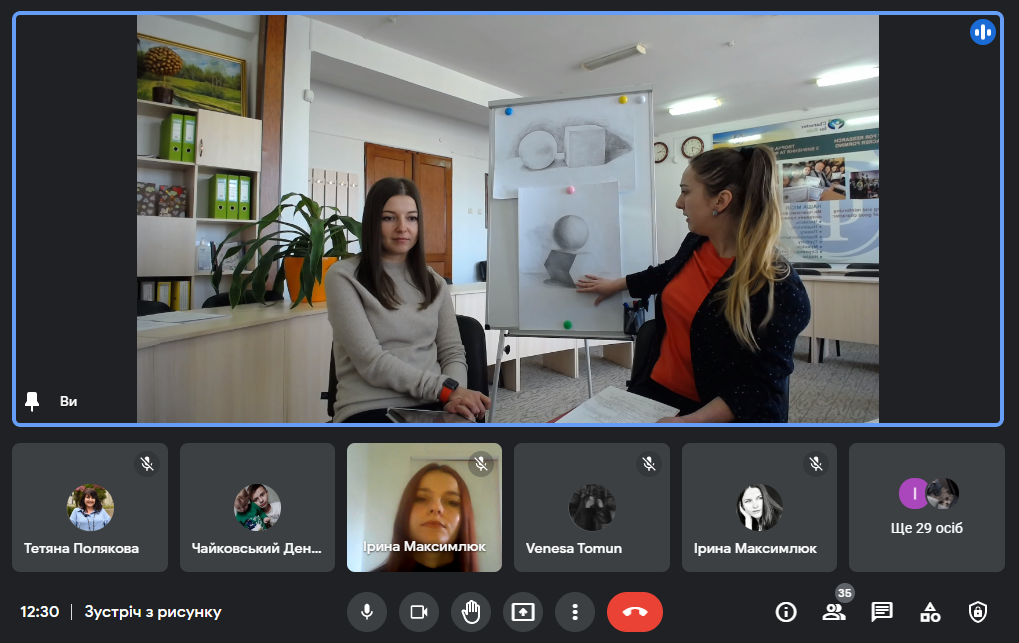Open host controls lock icon
Image resolution: width=1019 pixels, height=643 pixels.
coord(978,612)
